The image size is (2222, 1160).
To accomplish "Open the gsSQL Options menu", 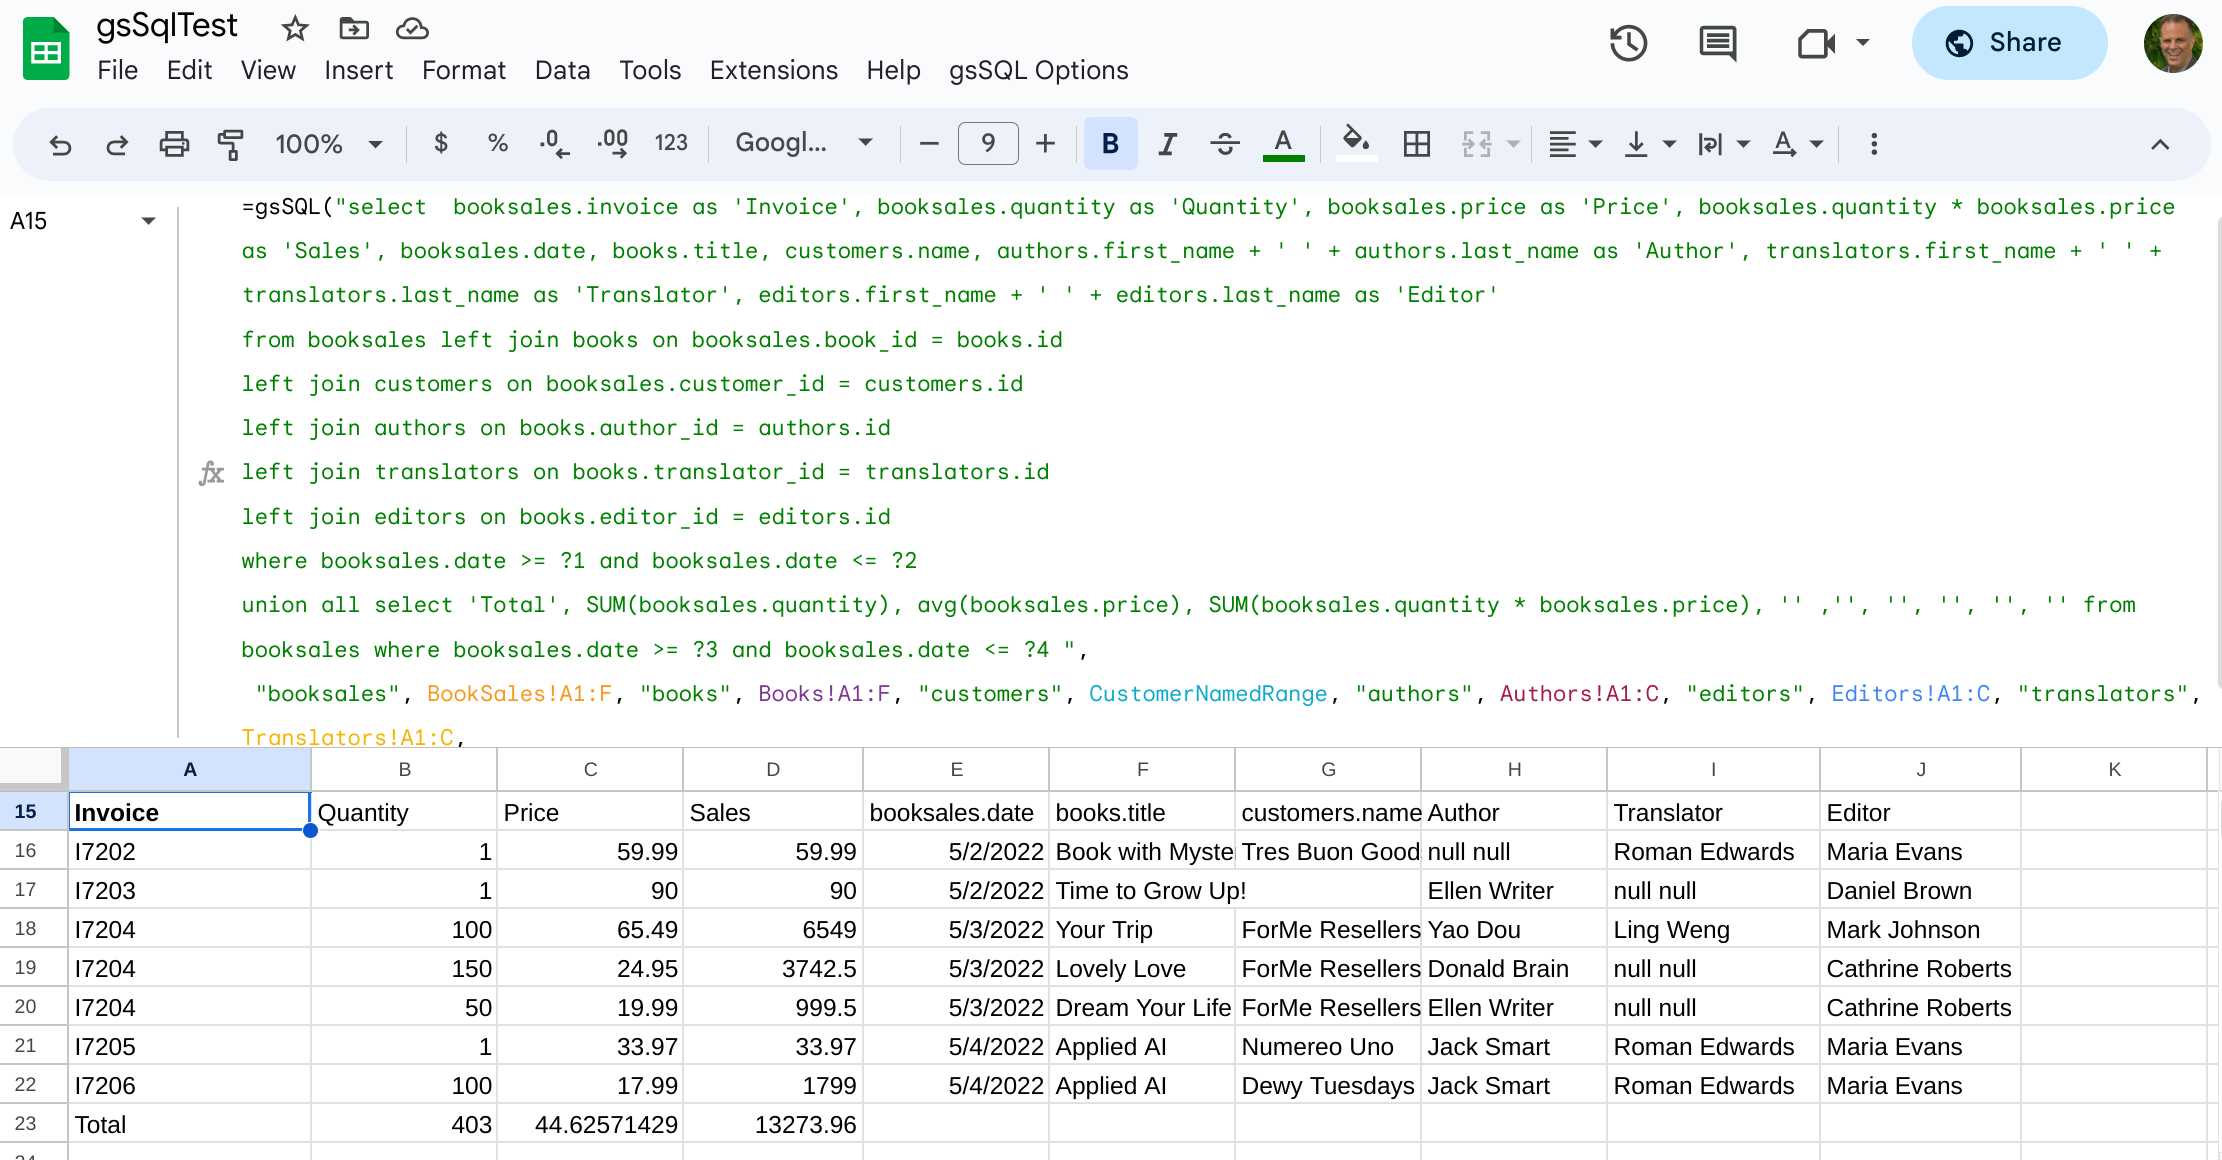I will tap(1038, 70).
